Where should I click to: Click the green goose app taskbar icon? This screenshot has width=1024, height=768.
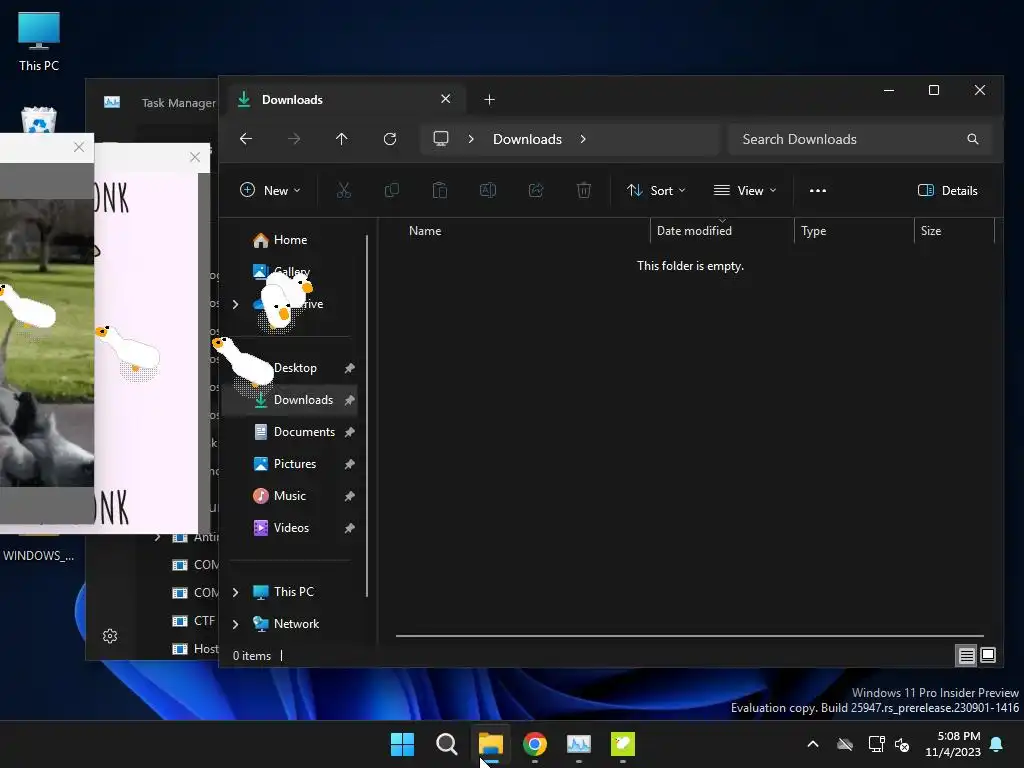click(623, 744)
